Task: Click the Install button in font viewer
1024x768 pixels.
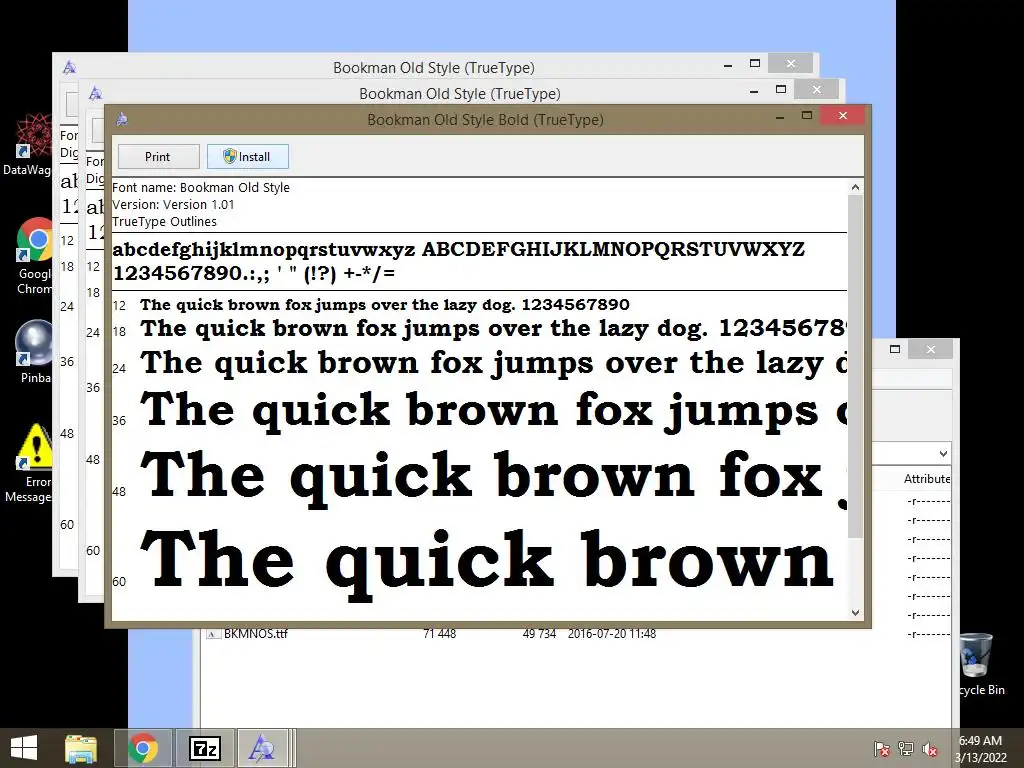Action: [x=248, y=157]
